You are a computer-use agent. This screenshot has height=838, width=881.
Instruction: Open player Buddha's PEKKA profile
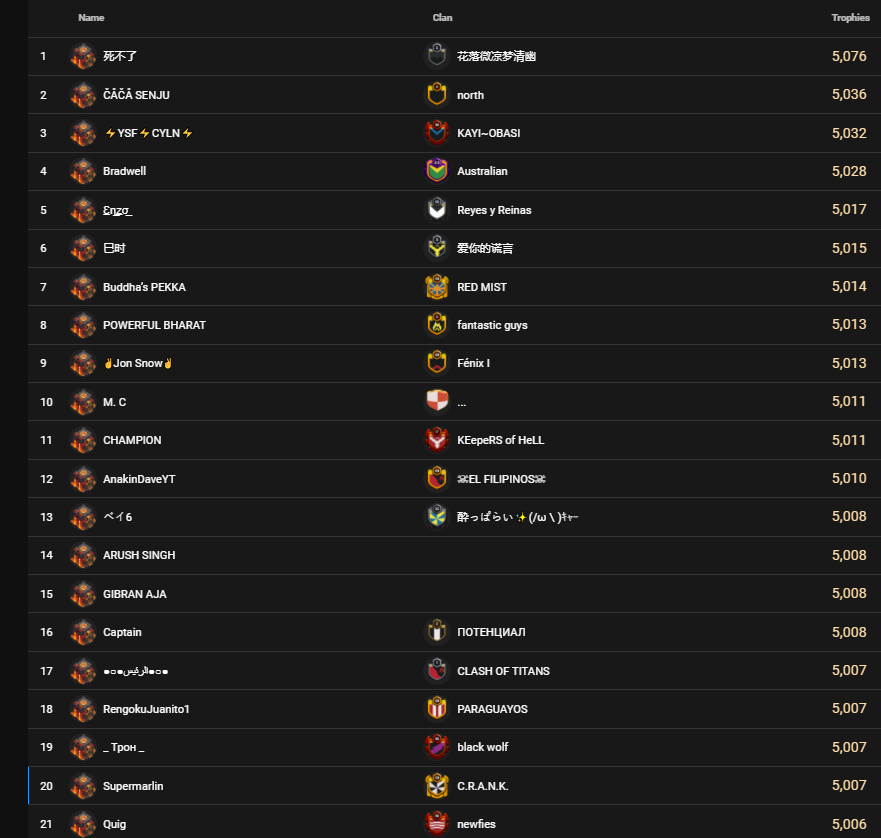(x=144, y=287)
